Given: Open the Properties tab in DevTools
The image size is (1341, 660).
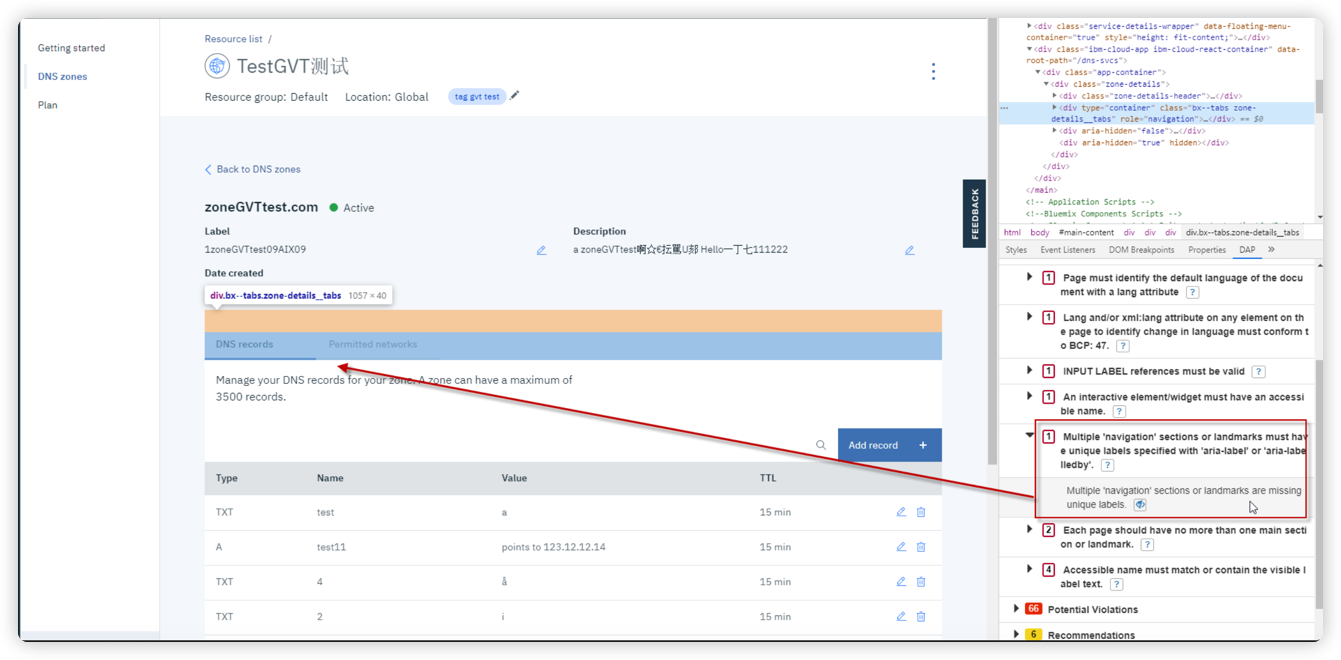Looking at the screenshot, I should (1206, 250).
